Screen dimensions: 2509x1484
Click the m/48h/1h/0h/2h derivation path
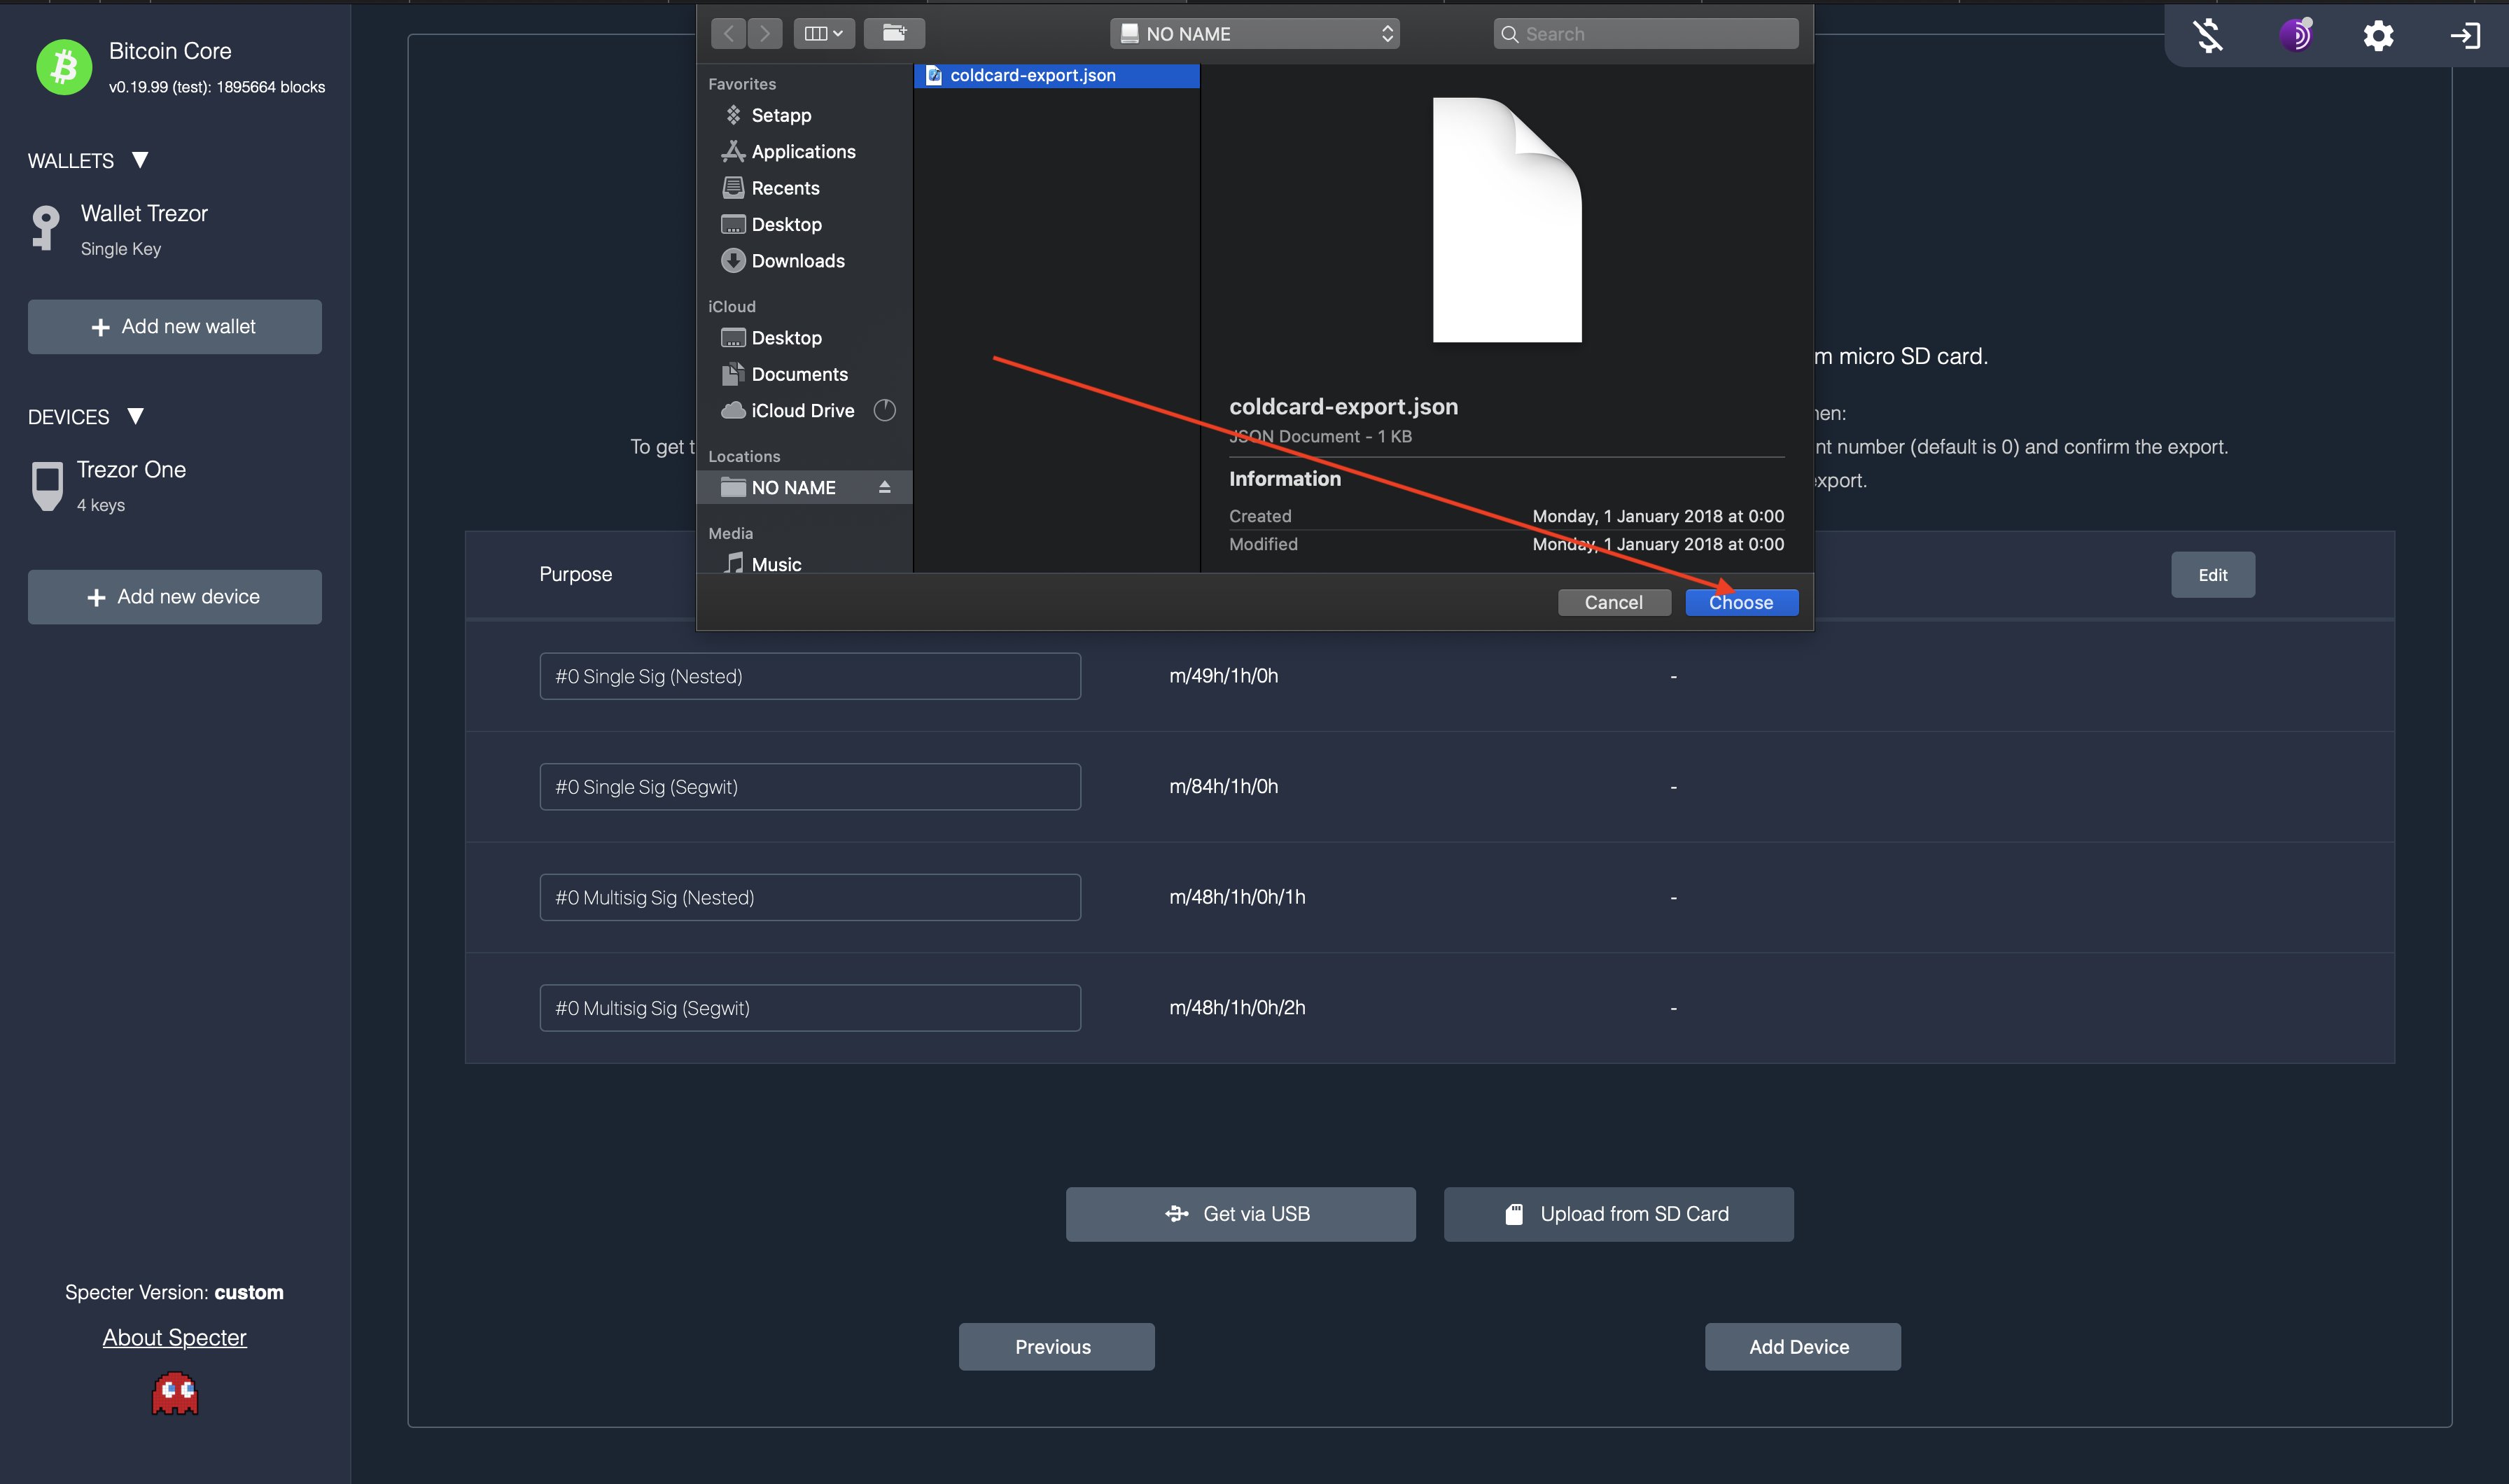pyautogui.click(x=1237, y=1007)
